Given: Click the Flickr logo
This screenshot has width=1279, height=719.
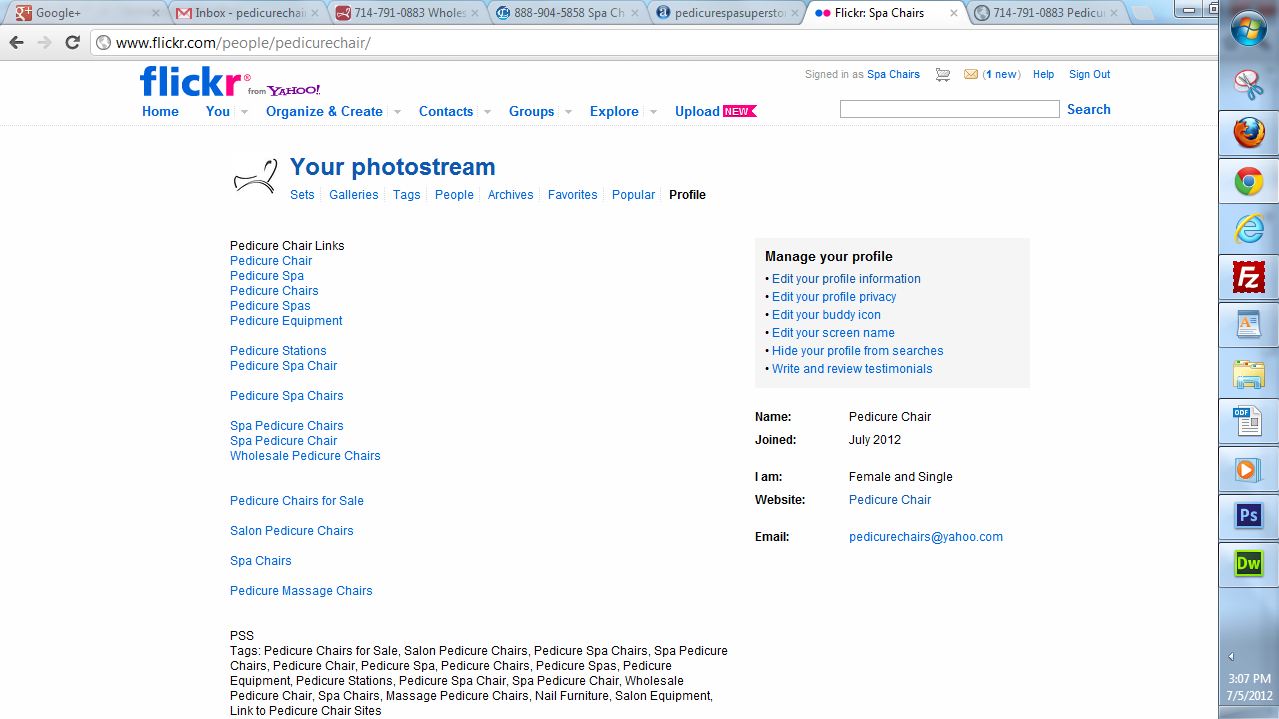Looking at the screenshot, I should pyautogui.click(x=191, y=80).
